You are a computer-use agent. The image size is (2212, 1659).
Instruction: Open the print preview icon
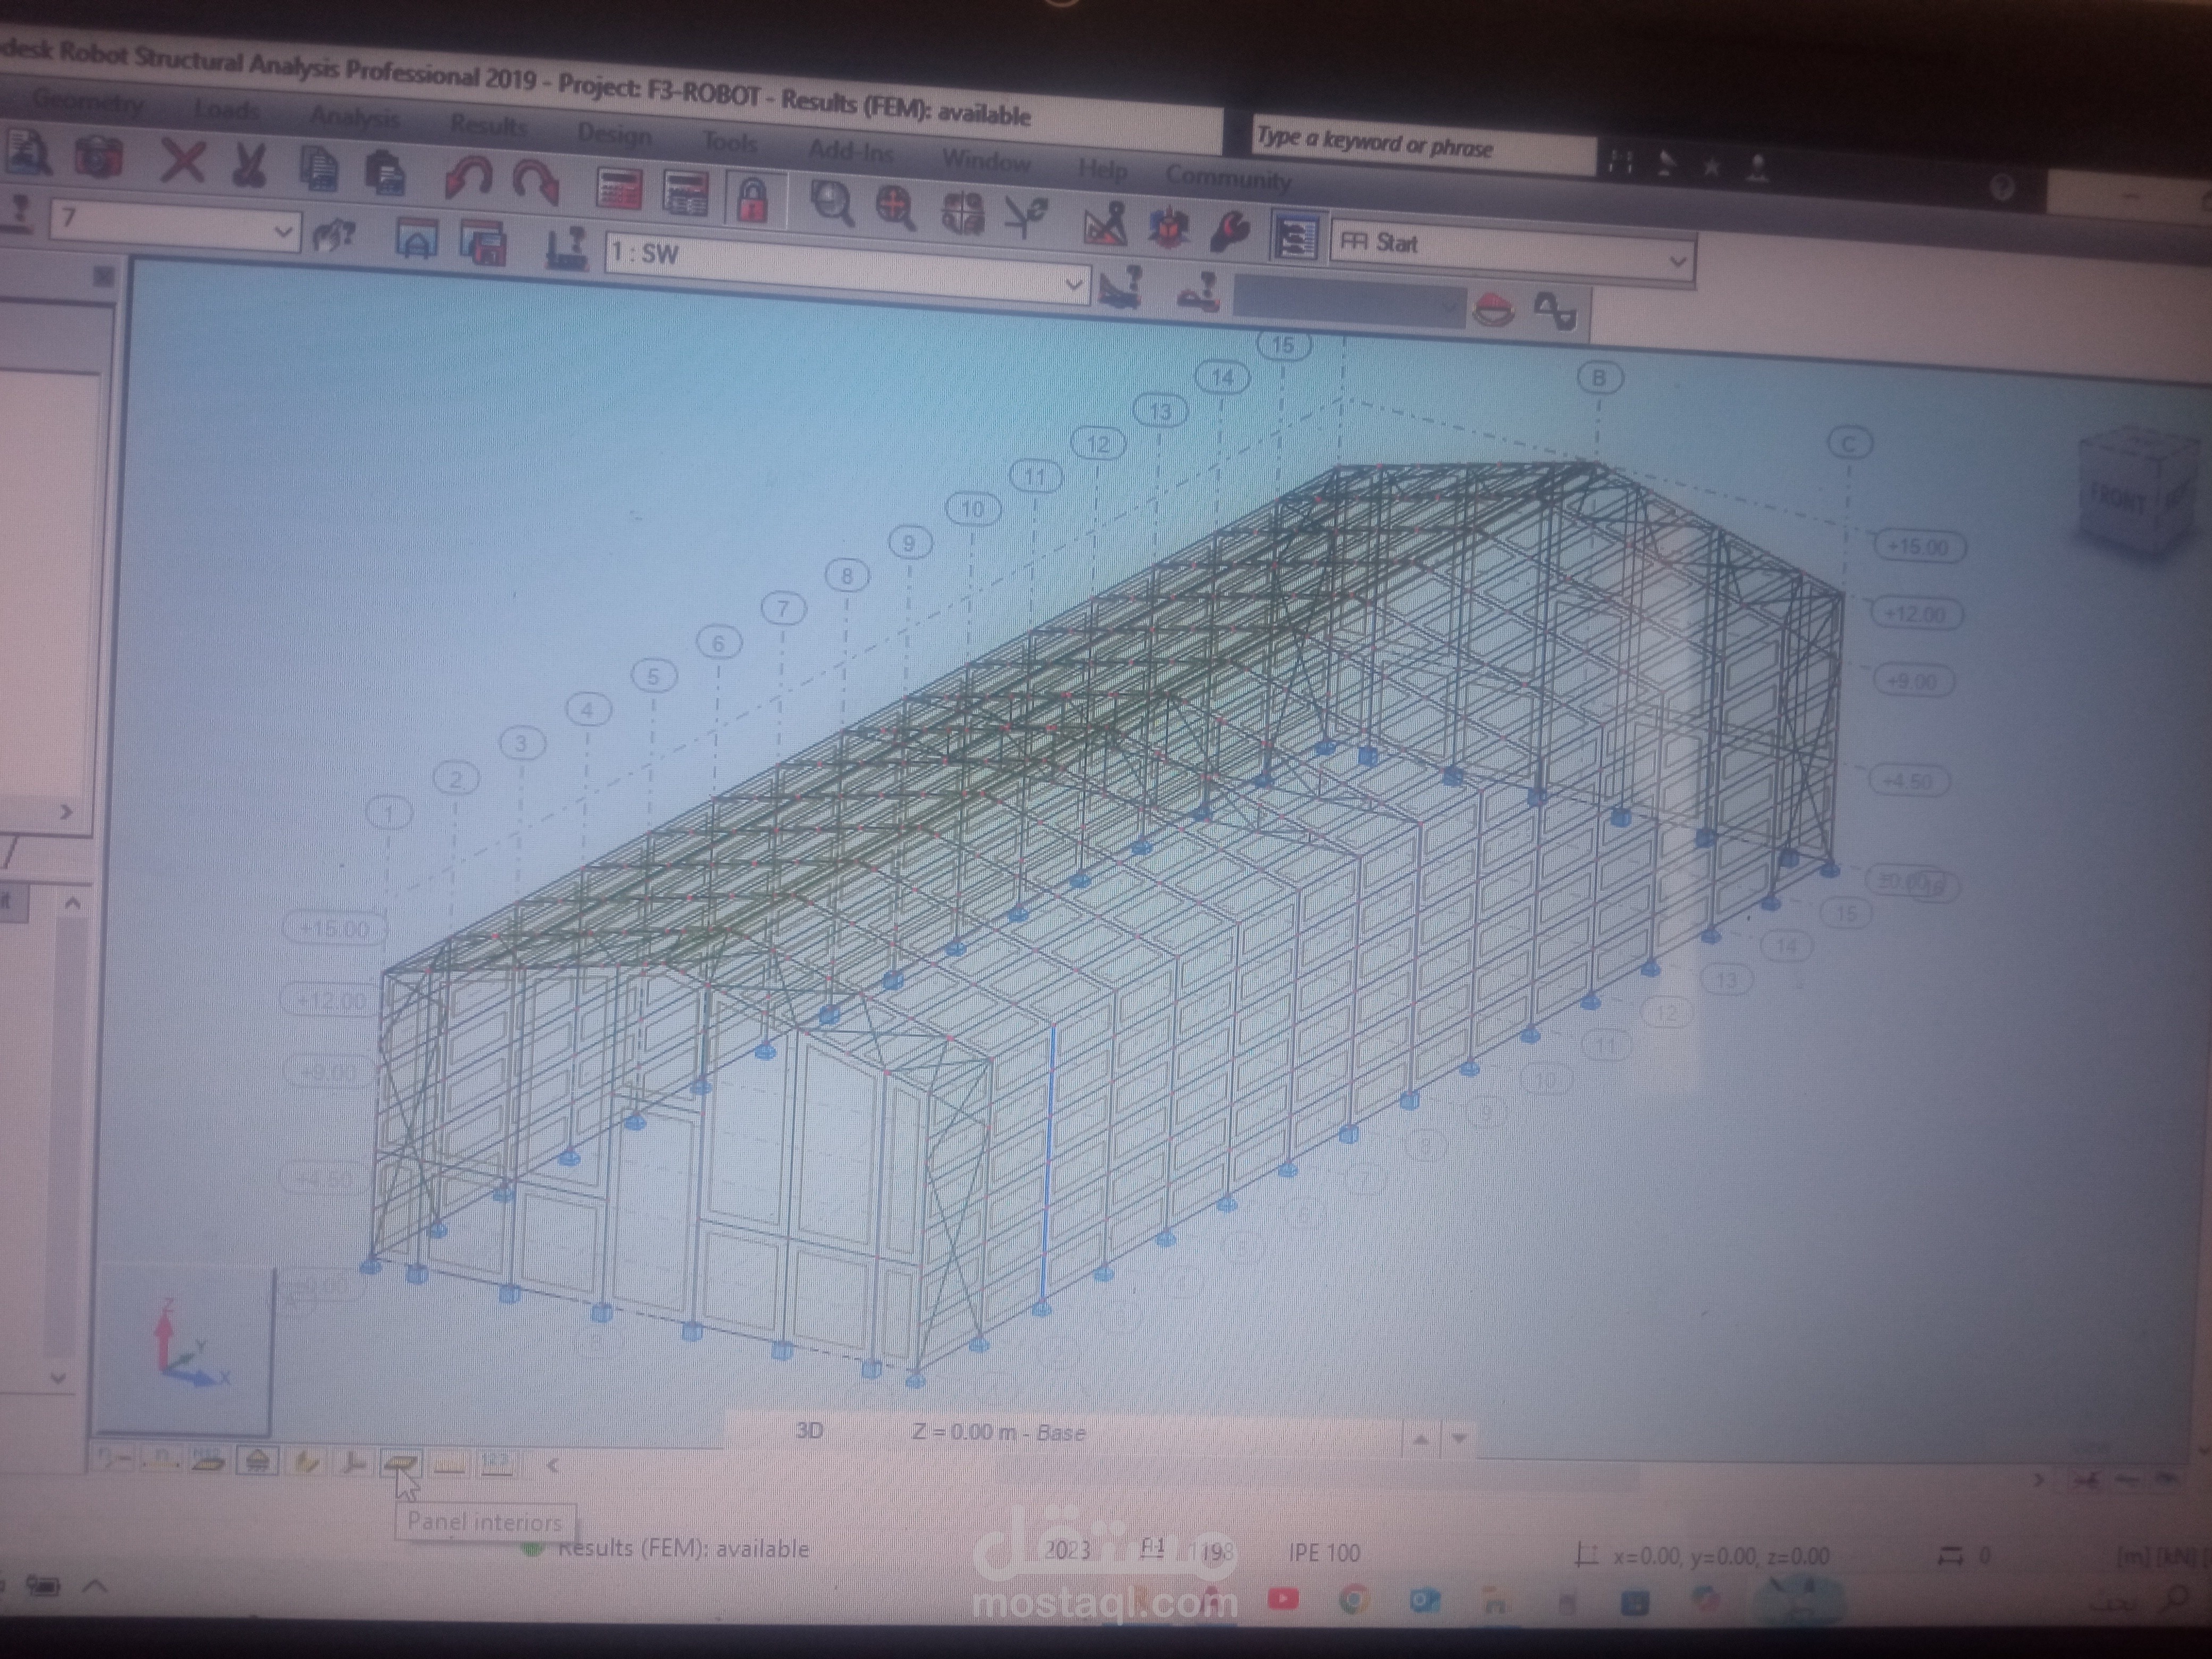pos(28,153)
